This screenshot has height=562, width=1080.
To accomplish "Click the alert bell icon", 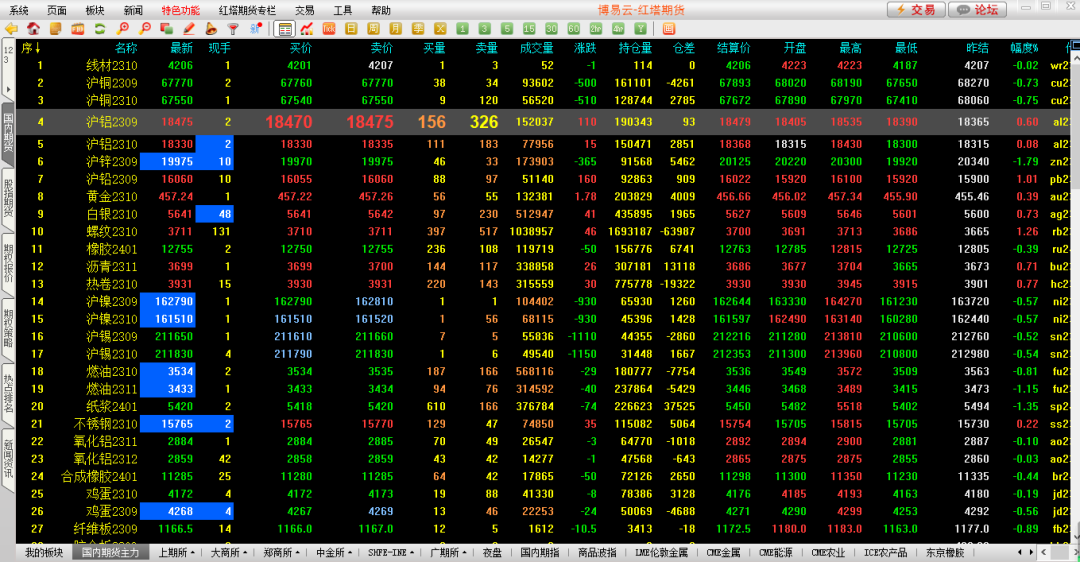I will [x=211, y=29].
